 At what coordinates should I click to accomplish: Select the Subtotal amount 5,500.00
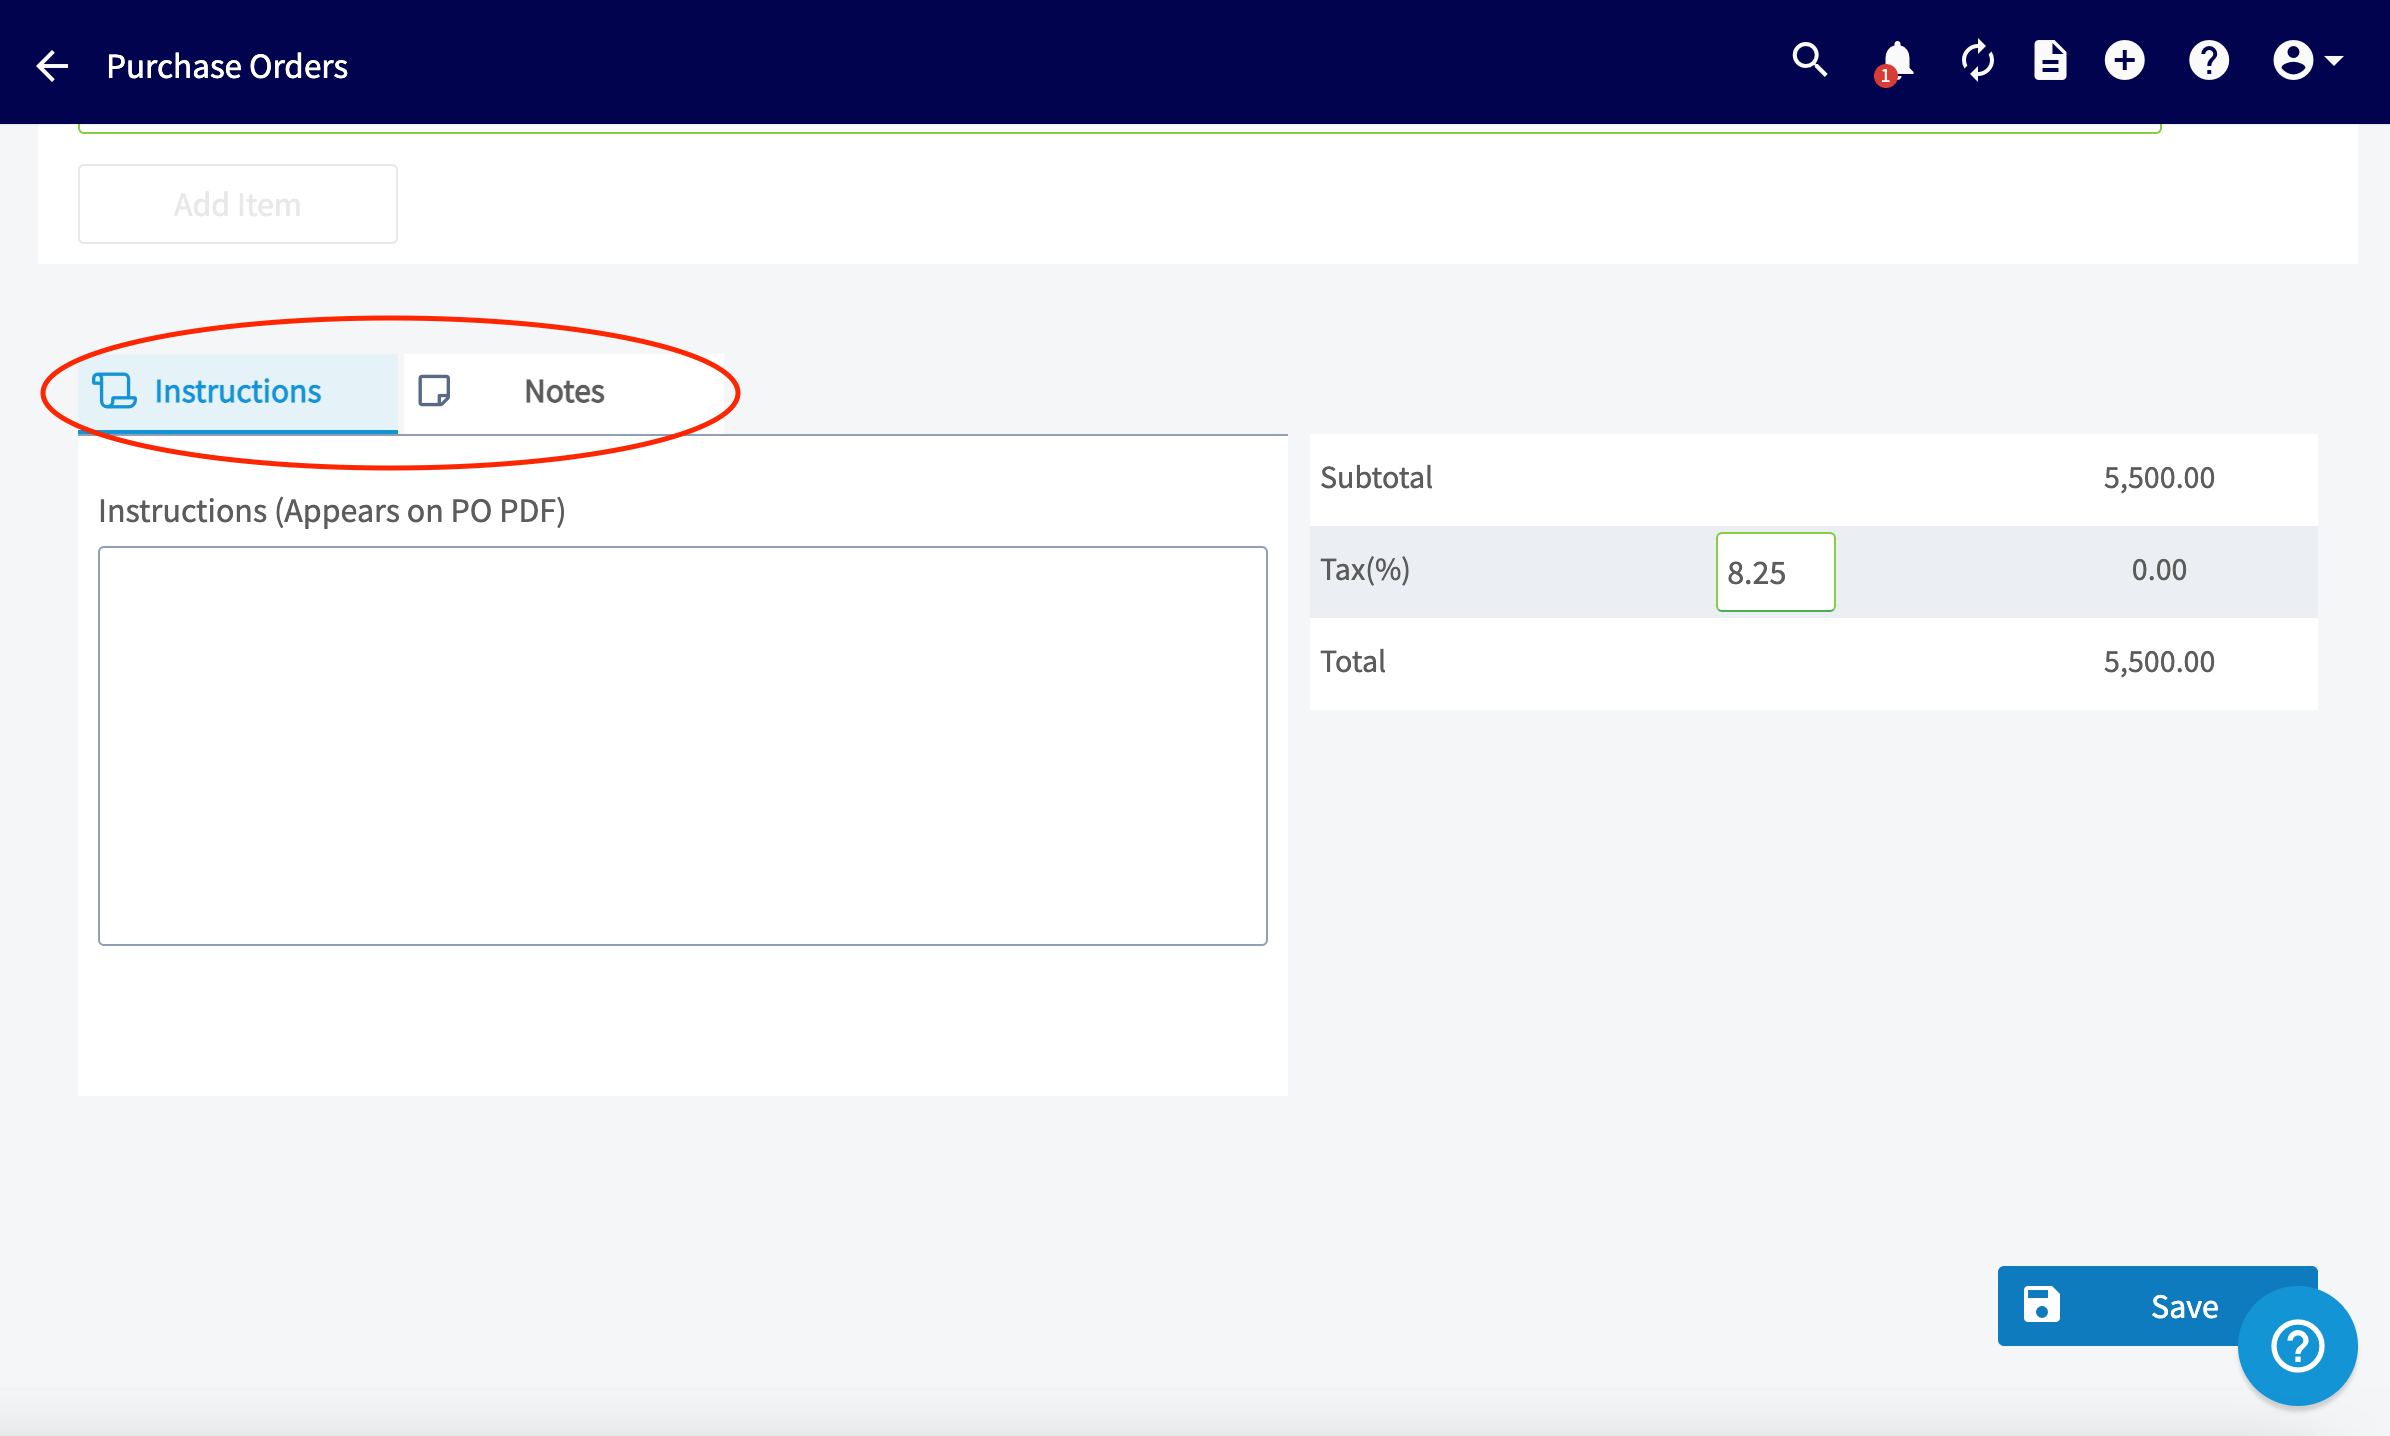pos(2159,478)
